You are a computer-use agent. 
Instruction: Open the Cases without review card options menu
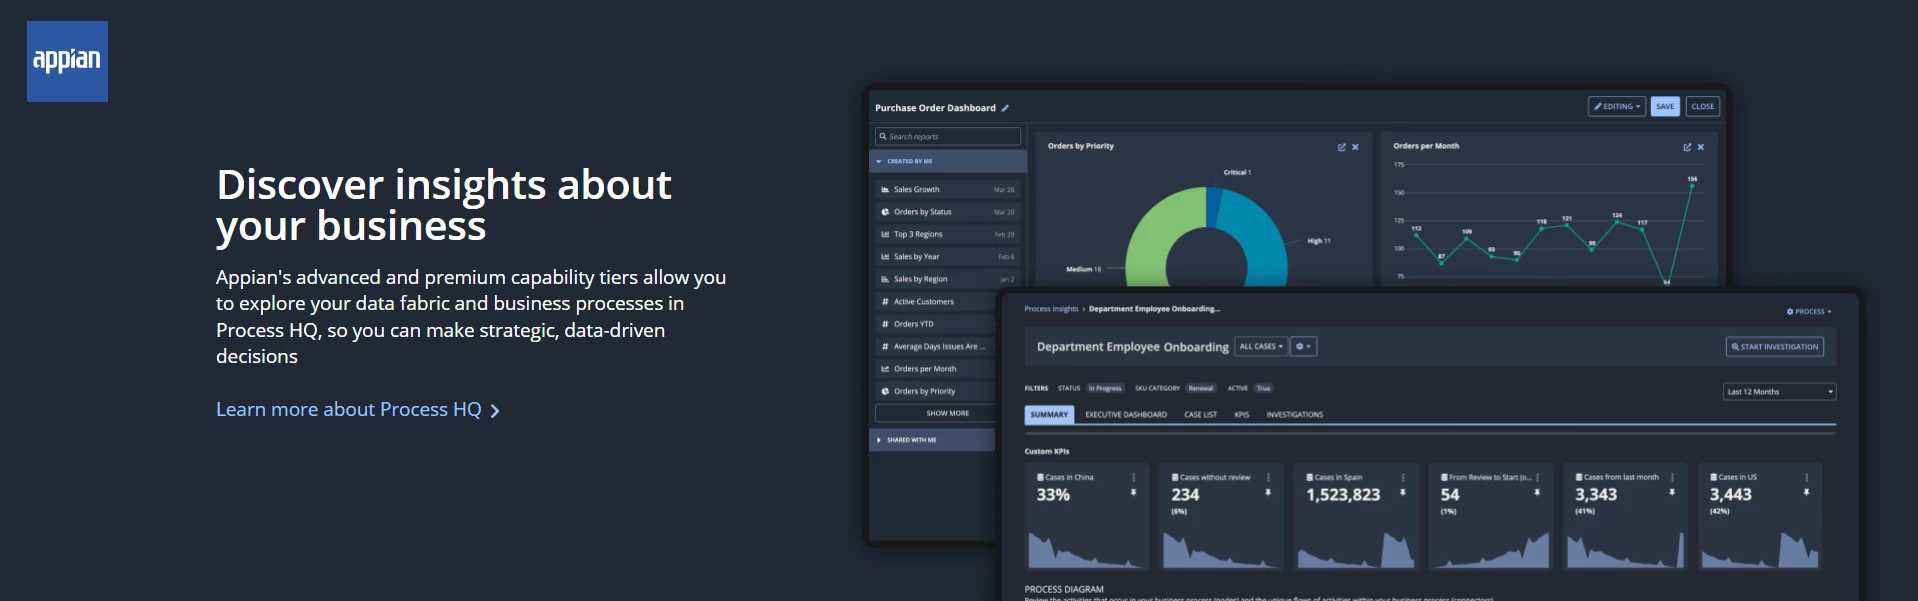coord(1268,477)
